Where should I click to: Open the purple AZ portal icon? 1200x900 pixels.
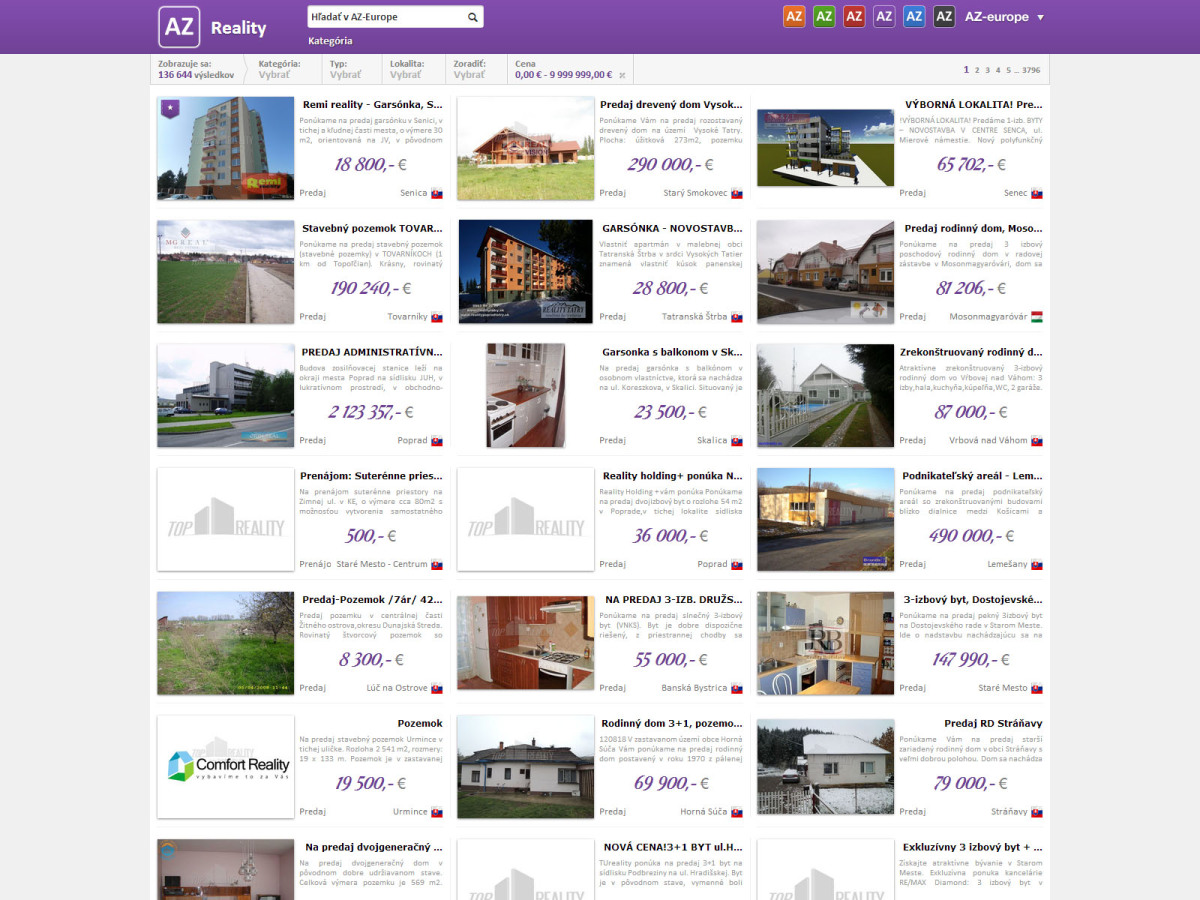click(x=884, y=16)
